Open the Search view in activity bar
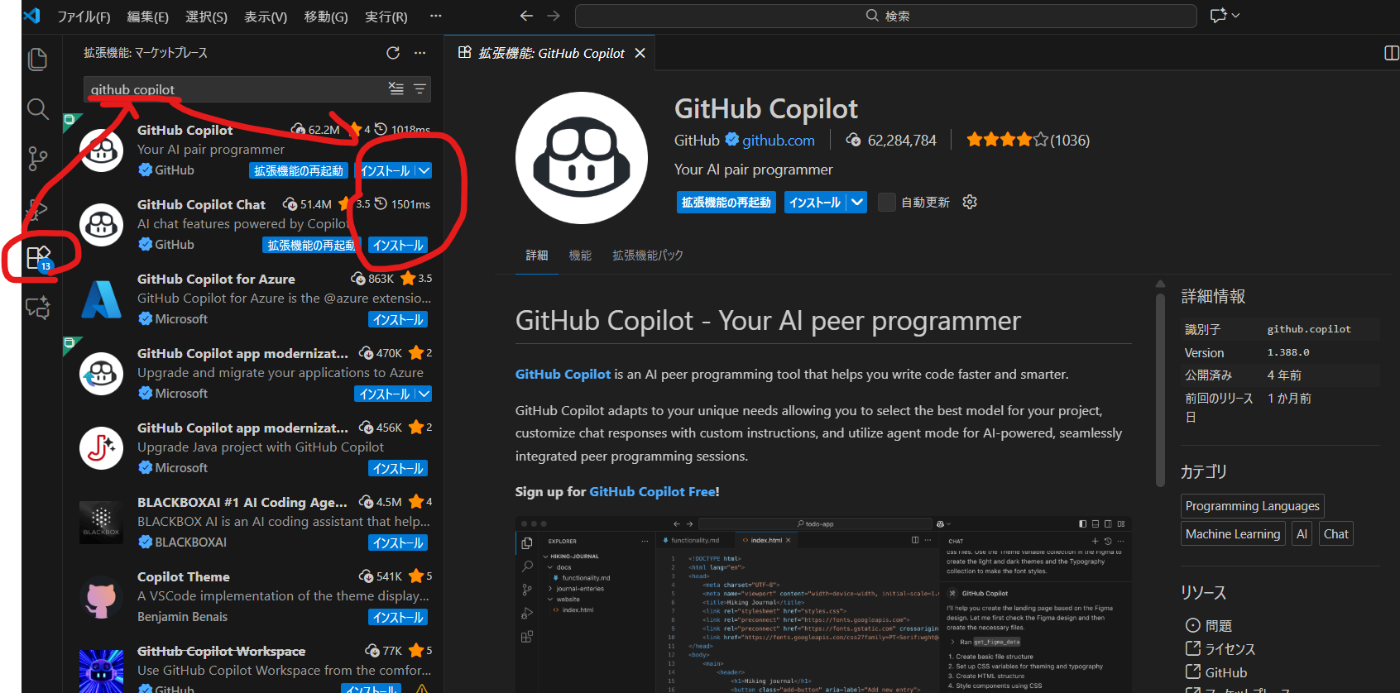Image resolution: width=1400 pixels, height=693 pixels. (37, 109)
